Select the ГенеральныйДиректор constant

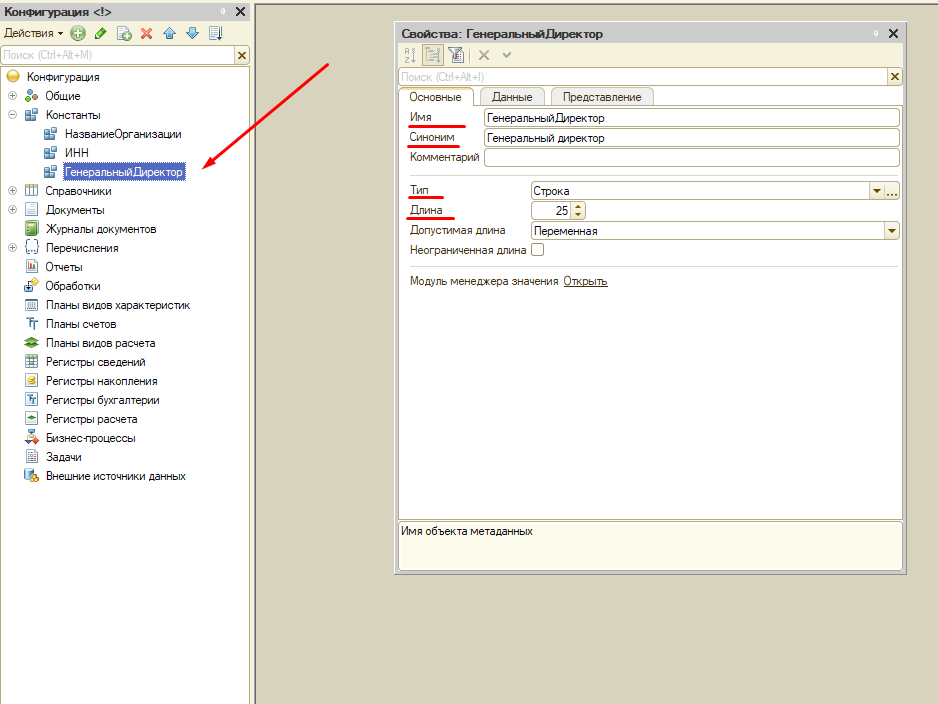(x=124, y=172)
